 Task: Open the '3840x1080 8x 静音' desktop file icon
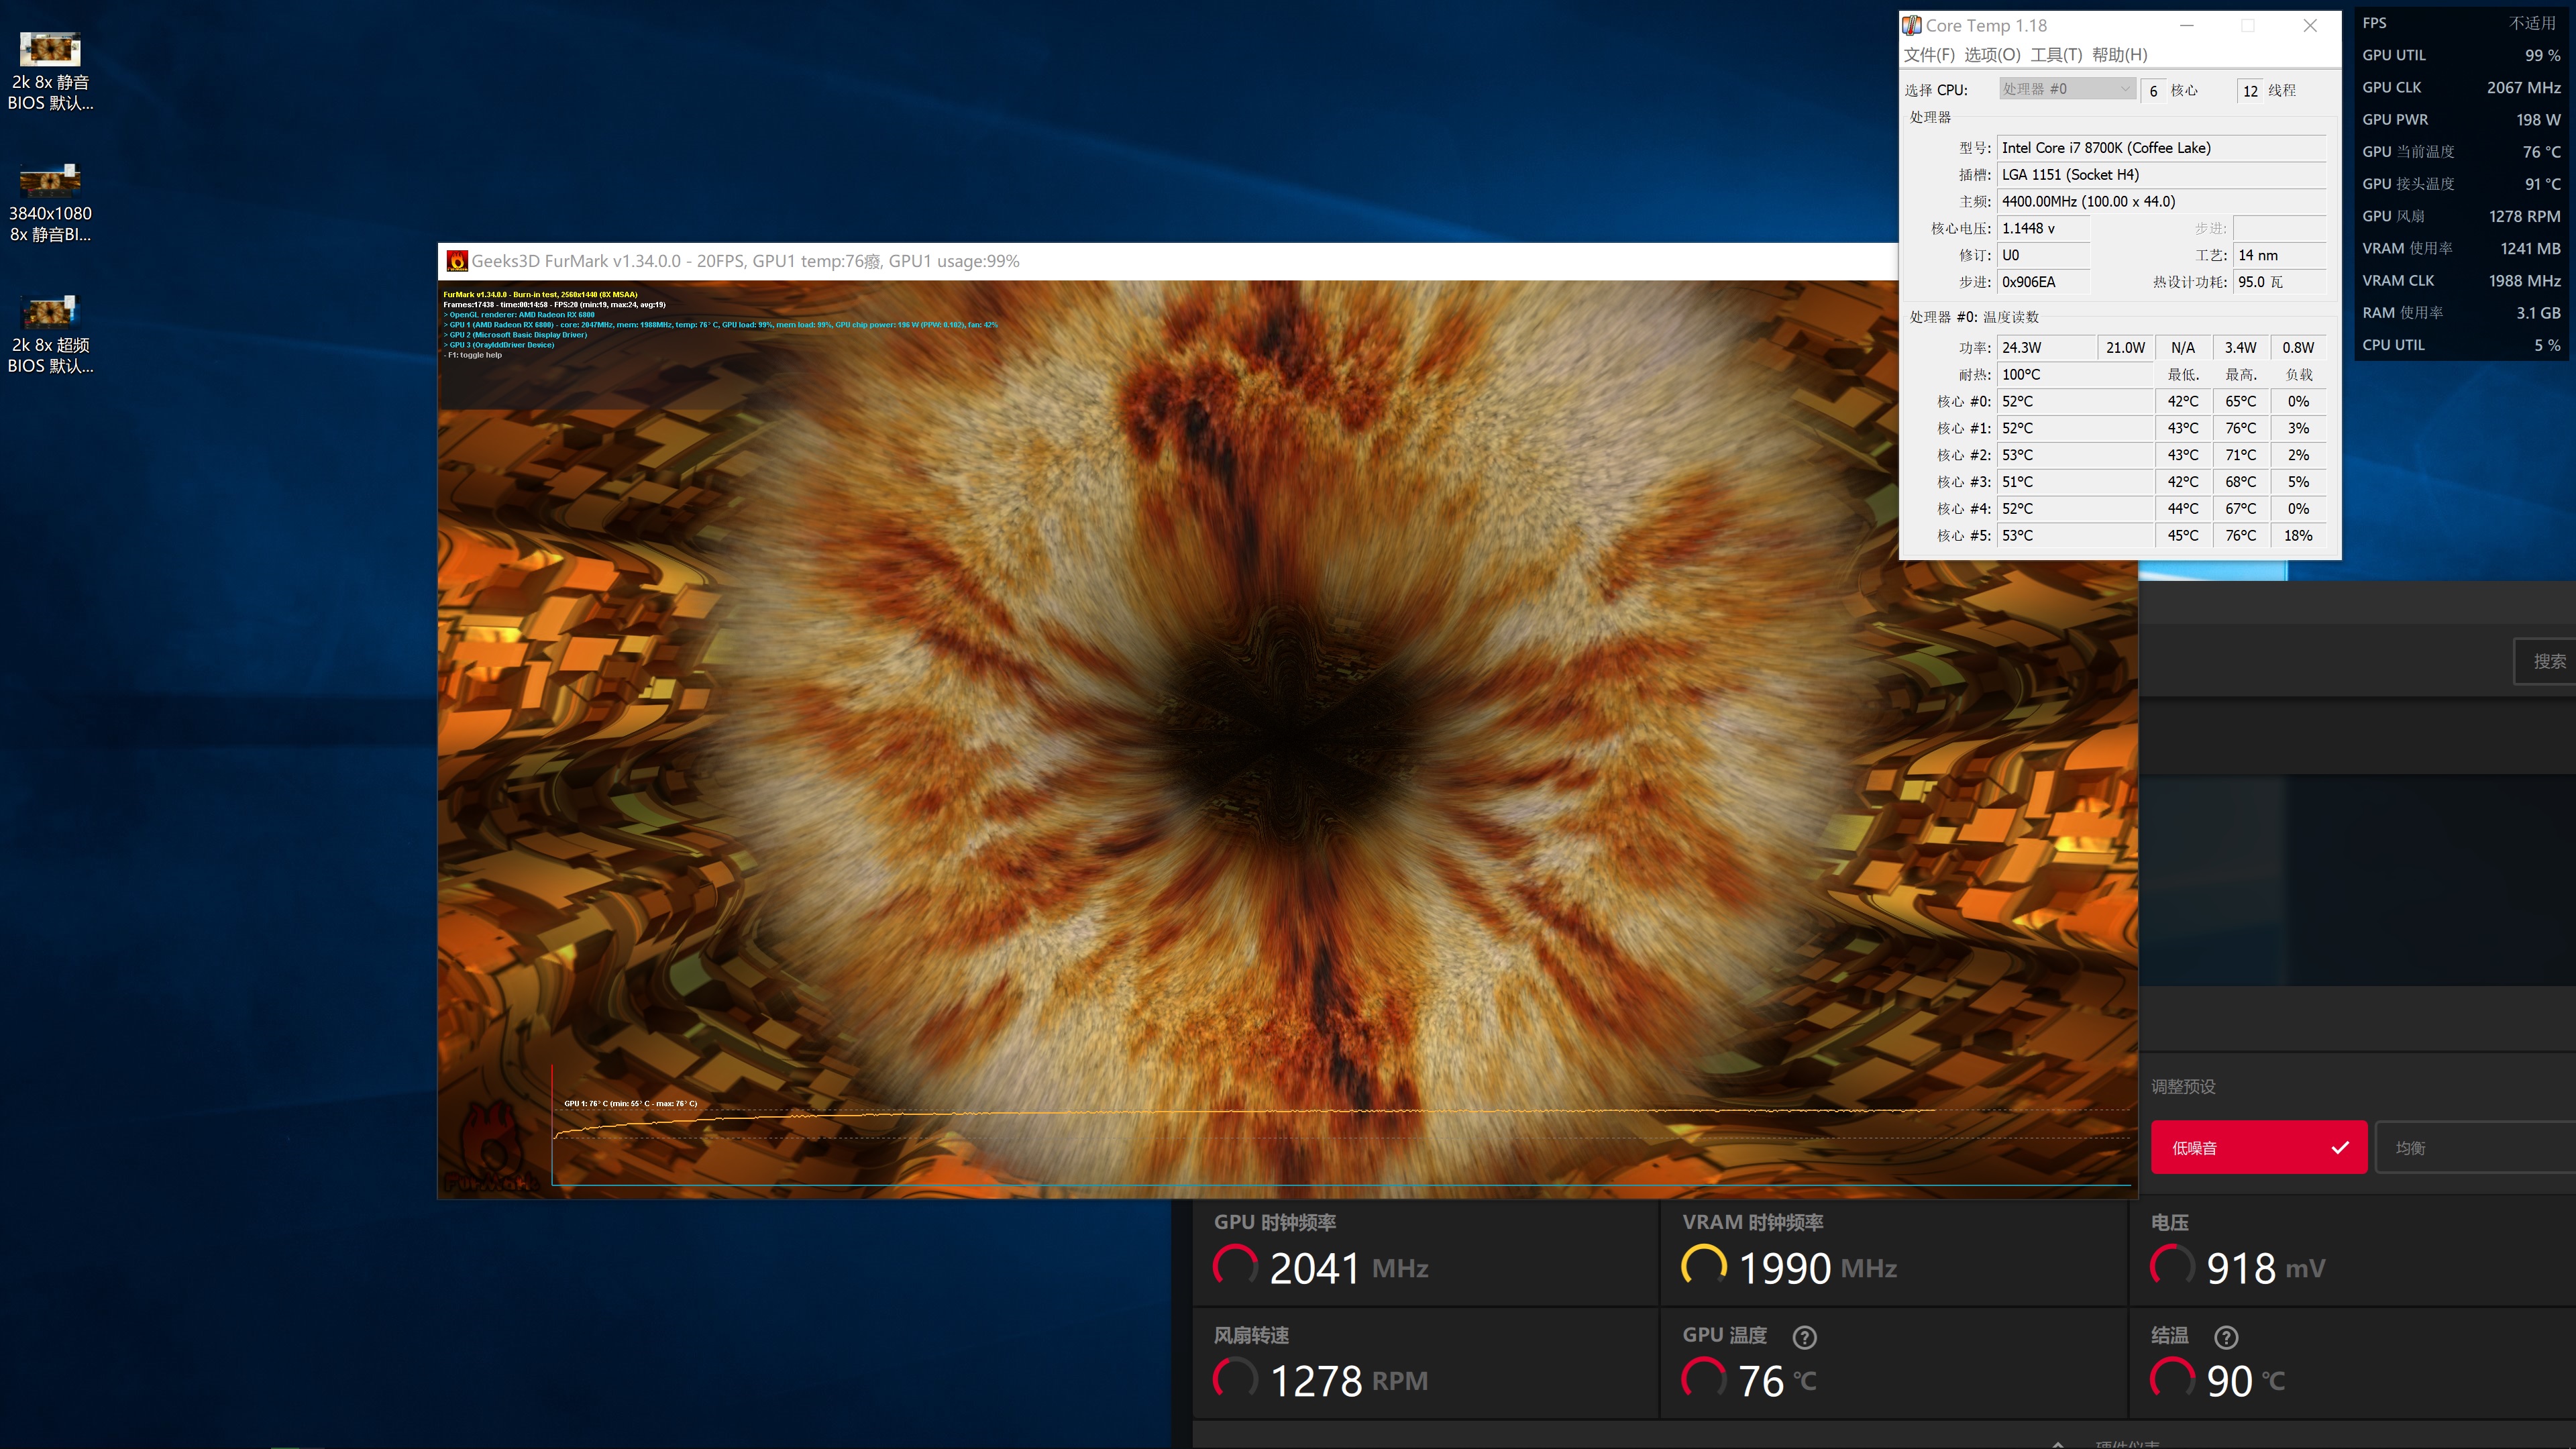point(50,181)
